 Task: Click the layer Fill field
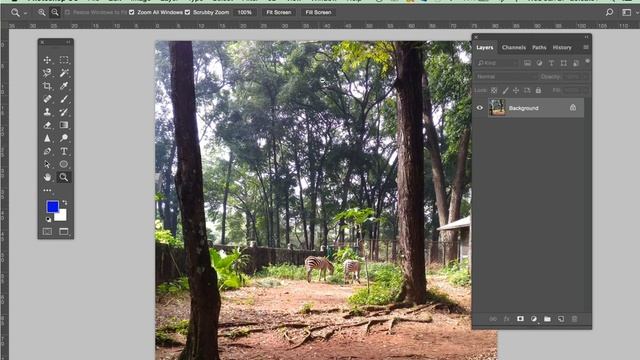(x=575, y=90)
